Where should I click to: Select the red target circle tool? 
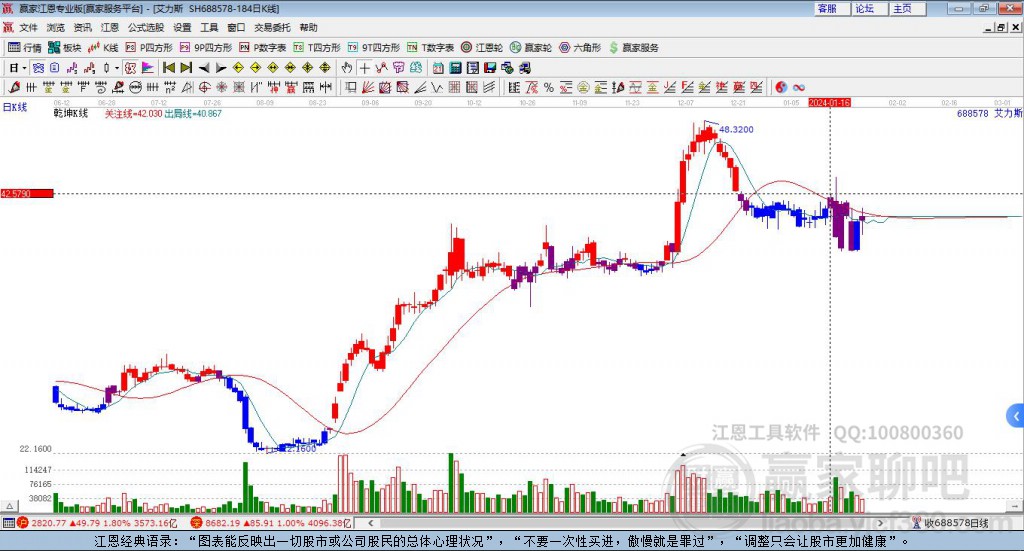coord(204,87)
